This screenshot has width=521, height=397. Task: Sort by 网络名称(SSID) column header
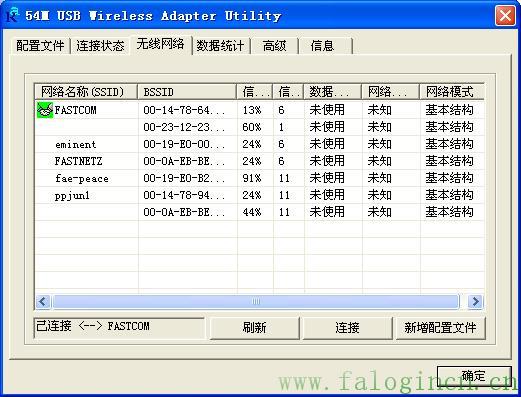(x=86, y=92)
